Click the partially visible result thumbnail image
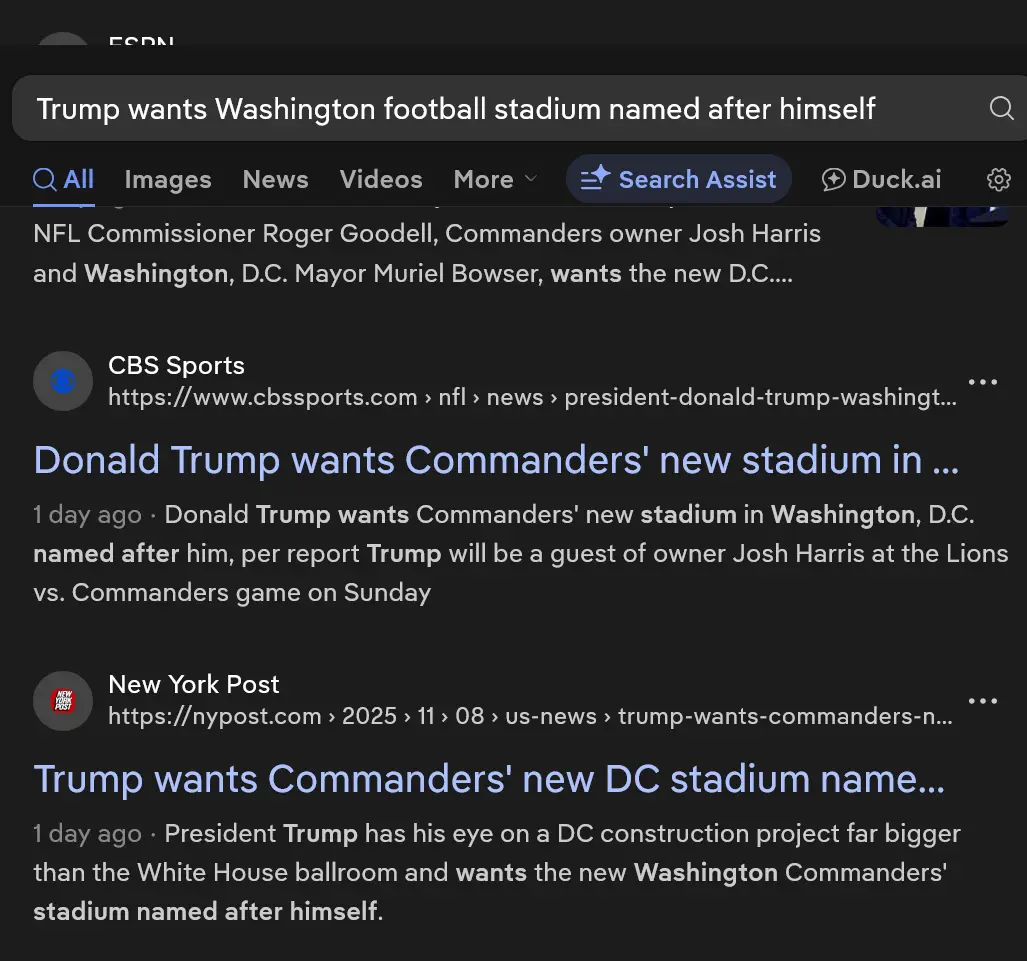Viewport: 1027px width, 961px height. (x=941, y=215)
